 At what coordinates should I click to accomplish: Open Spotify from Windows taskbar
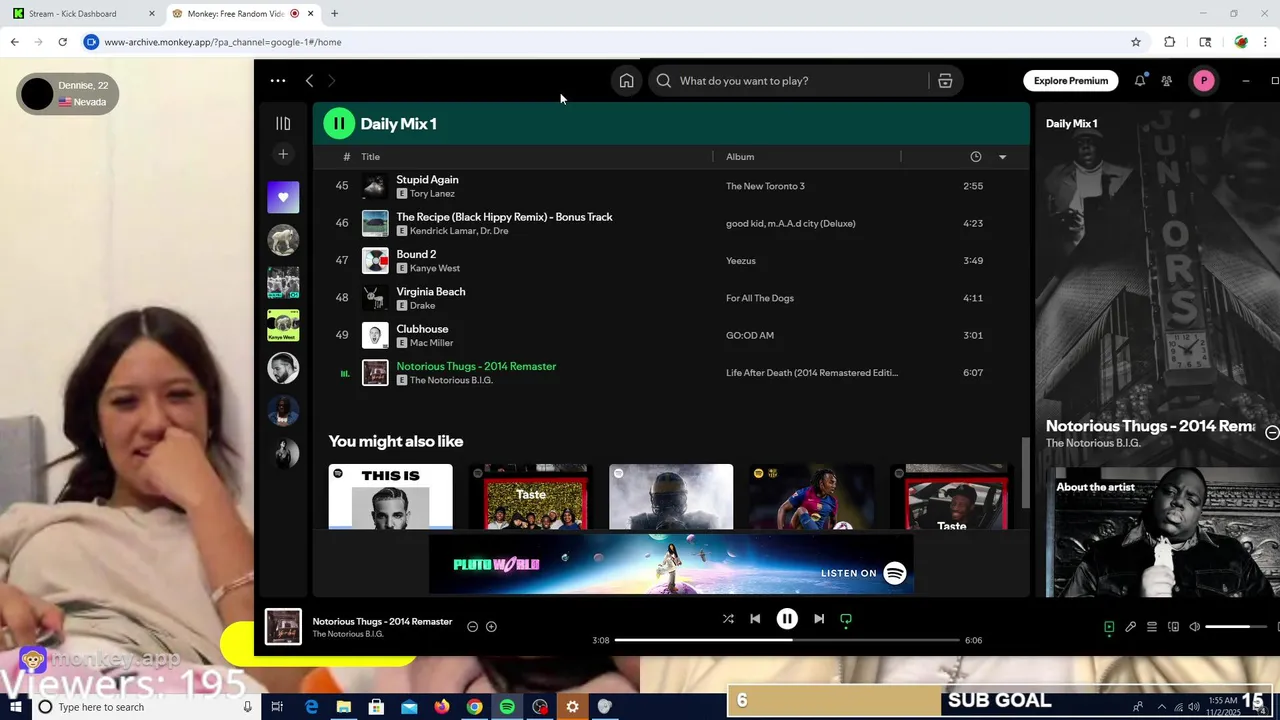click(507, 707)
